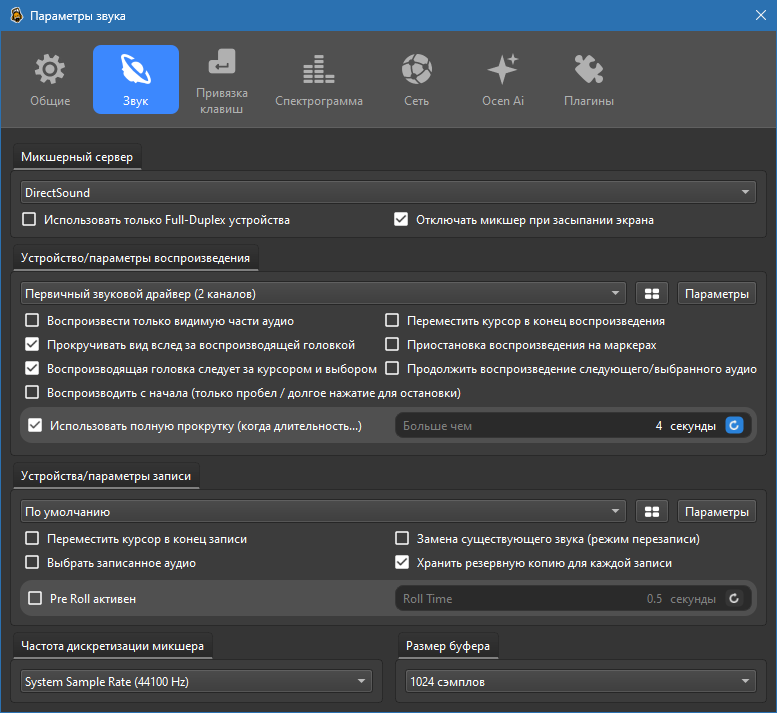Enable Воспроизводить с начала checkbox
777x713 pixels.
pyautogui.click(x=32, y=392)
